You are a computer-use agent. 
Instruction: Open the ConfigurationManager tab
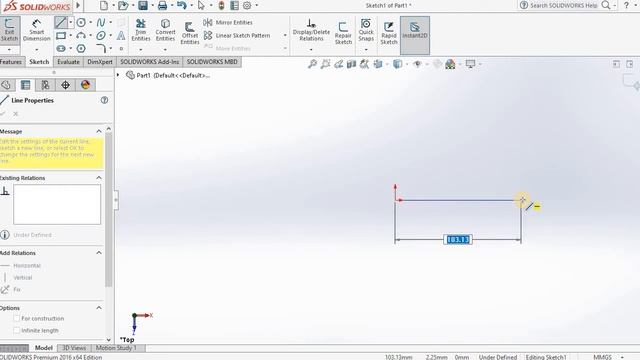pos(45,85)
